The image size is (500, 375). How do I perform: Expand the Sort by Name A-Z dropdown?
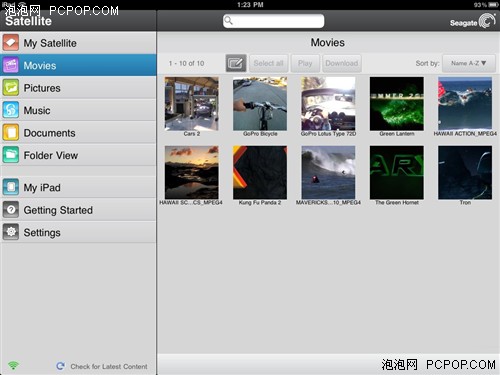point(469,63)
